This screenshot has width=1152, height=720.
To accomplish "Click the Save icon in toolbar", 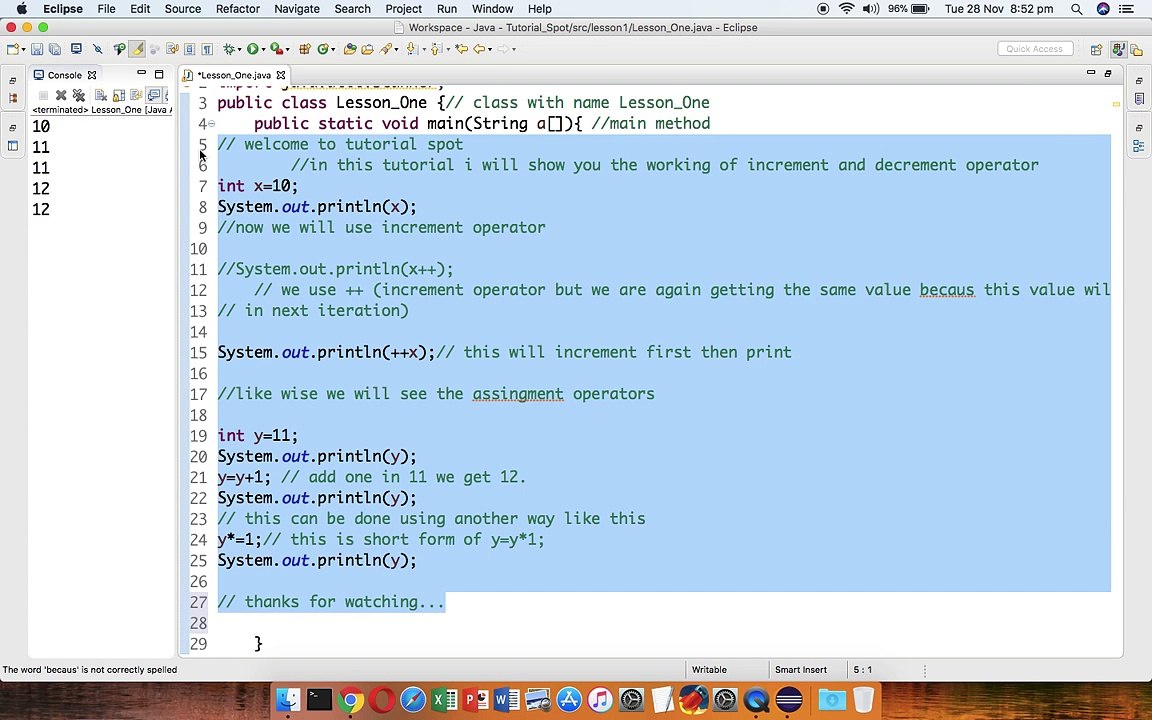I will [x=37, y=49].
